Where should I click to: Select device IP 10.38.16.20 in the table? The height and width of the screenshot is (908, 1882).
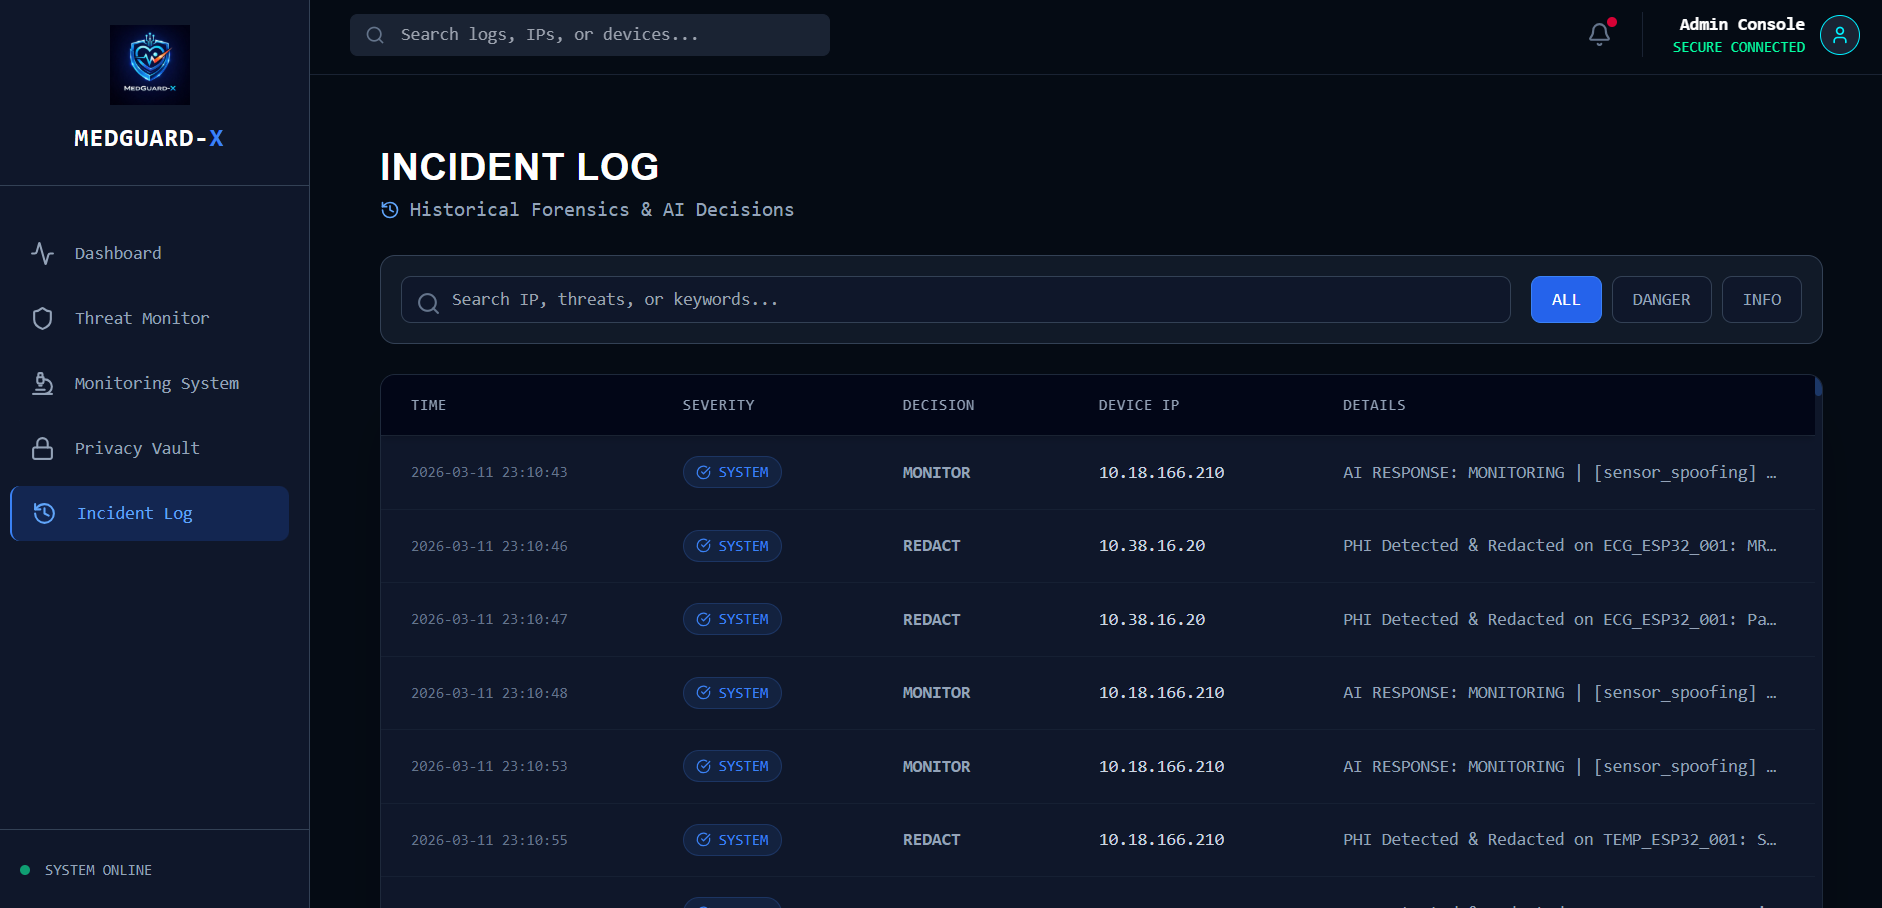click(1151, 546)
